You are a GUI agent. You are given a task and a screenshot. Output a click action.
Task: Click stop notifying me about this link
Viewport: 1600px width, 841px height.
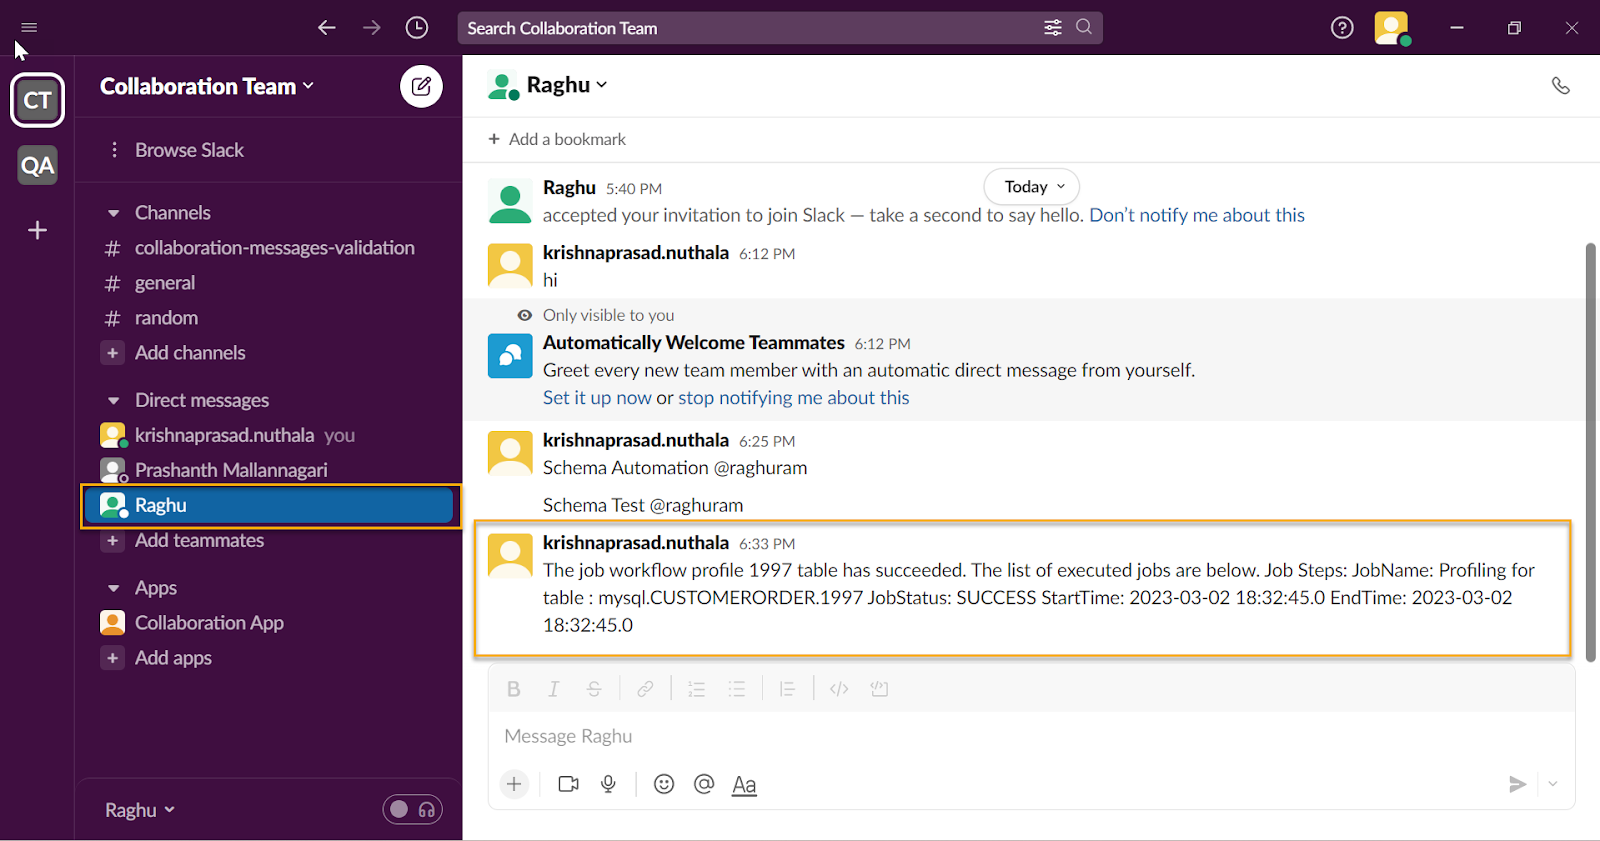(794, 398)
